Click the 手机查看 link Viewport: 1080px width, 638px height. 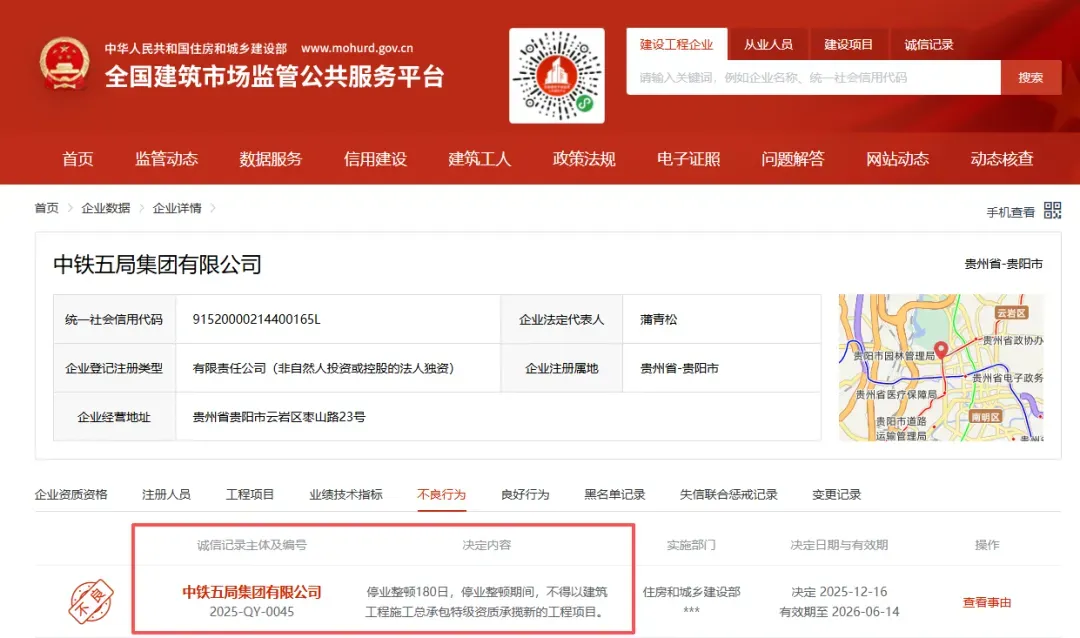(1010, 212)
